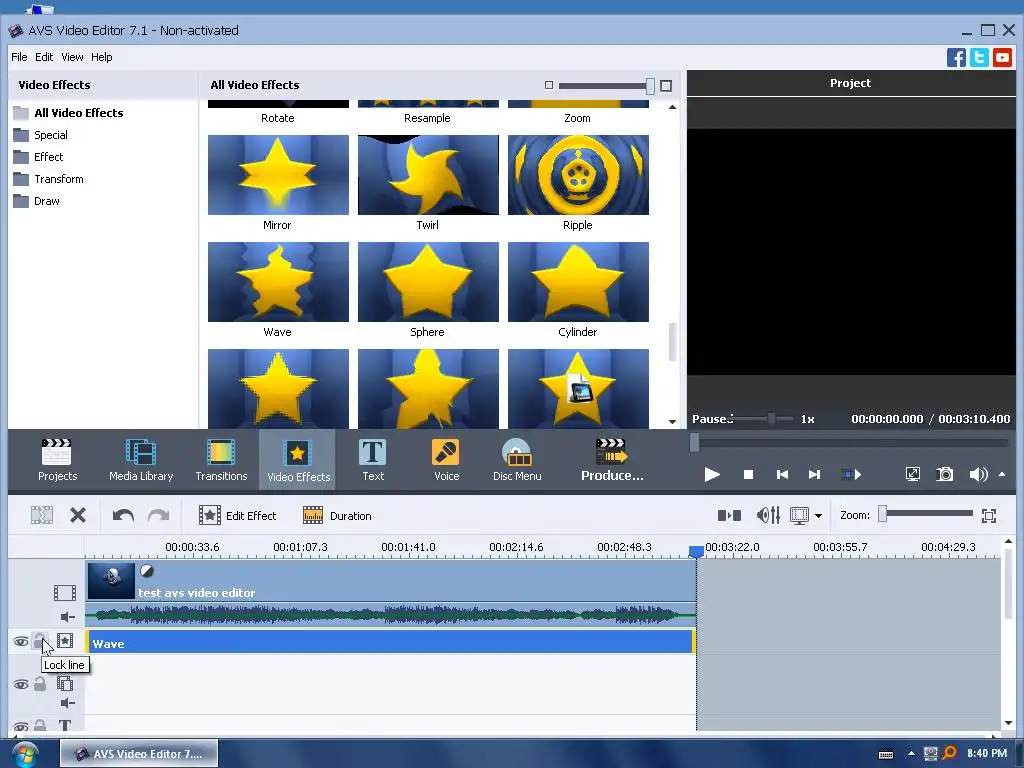Viewport: 1024px width, 768px height.
Task: Delete selected timeline item
Action: [x=78, y=516]
